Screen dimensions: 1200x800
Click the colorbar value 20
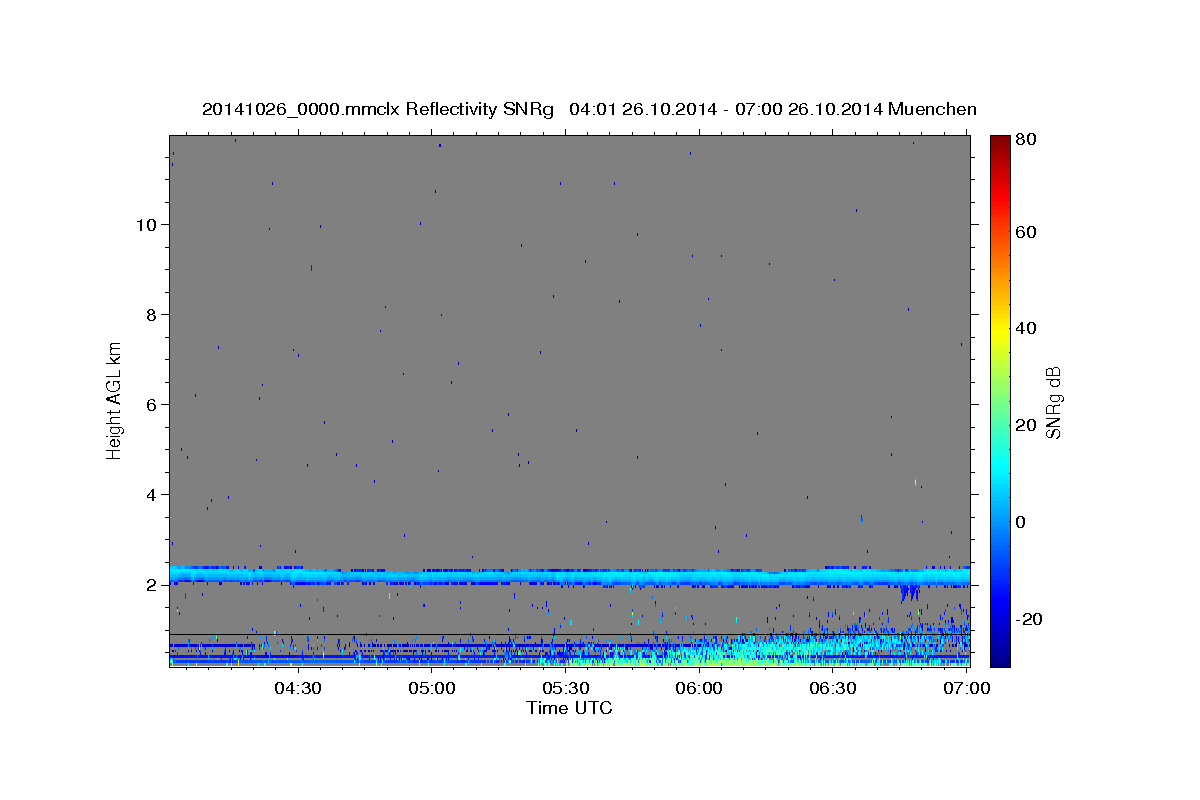[1026, 425]
